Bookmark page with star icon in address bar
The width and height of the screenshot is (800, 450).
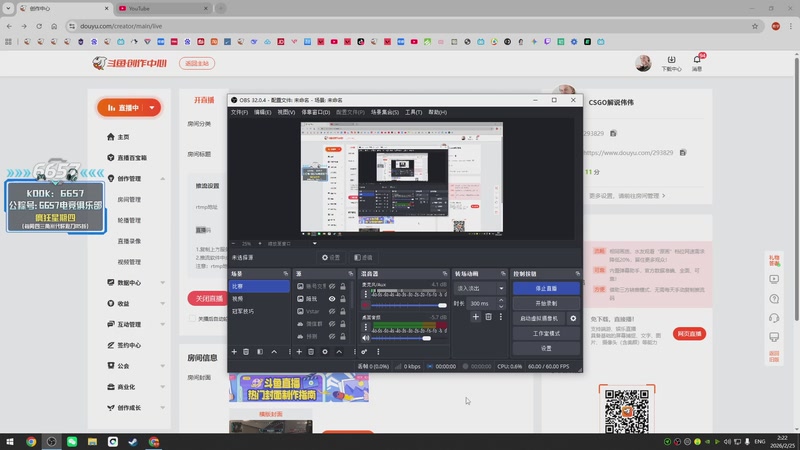(755, 26)
